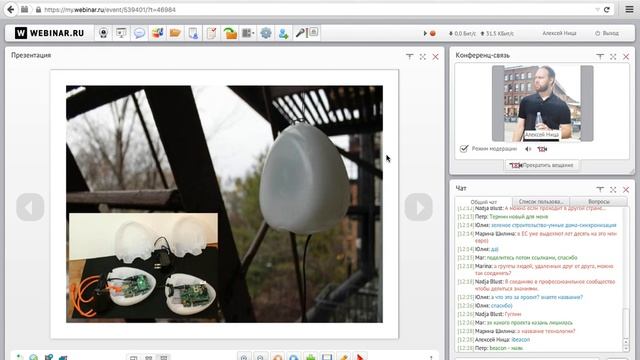Pin the Чат panel
This screenshot has height=360, width=640.
pyautogui.click(x=600, y=189)
